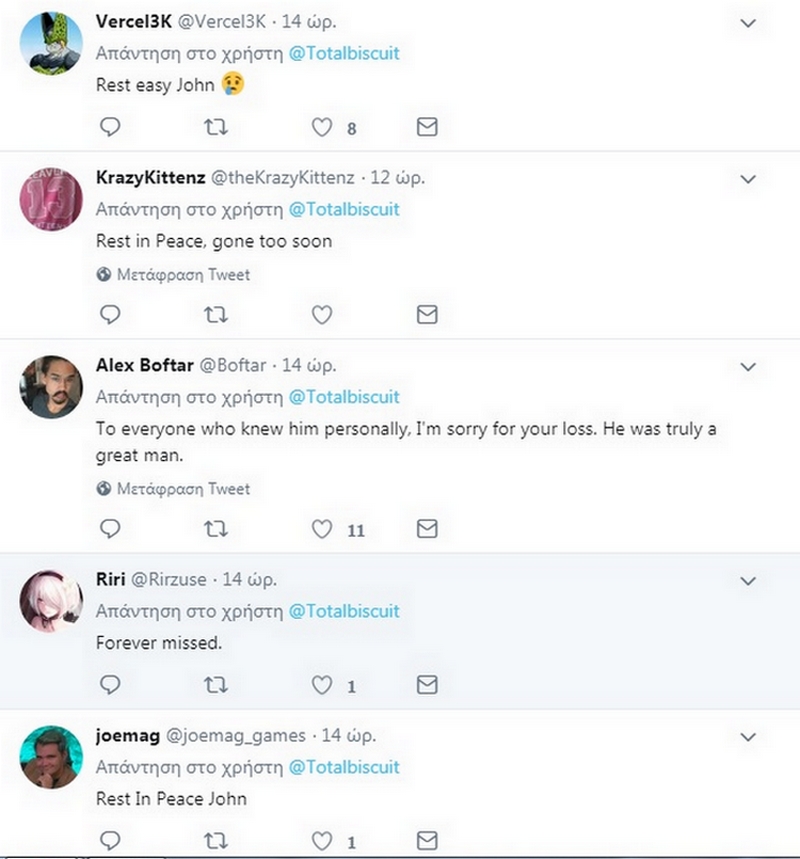
Task: Open dropdown arrow on joemag's tweet
Action: pyautogui.click(x=748, y=737)
